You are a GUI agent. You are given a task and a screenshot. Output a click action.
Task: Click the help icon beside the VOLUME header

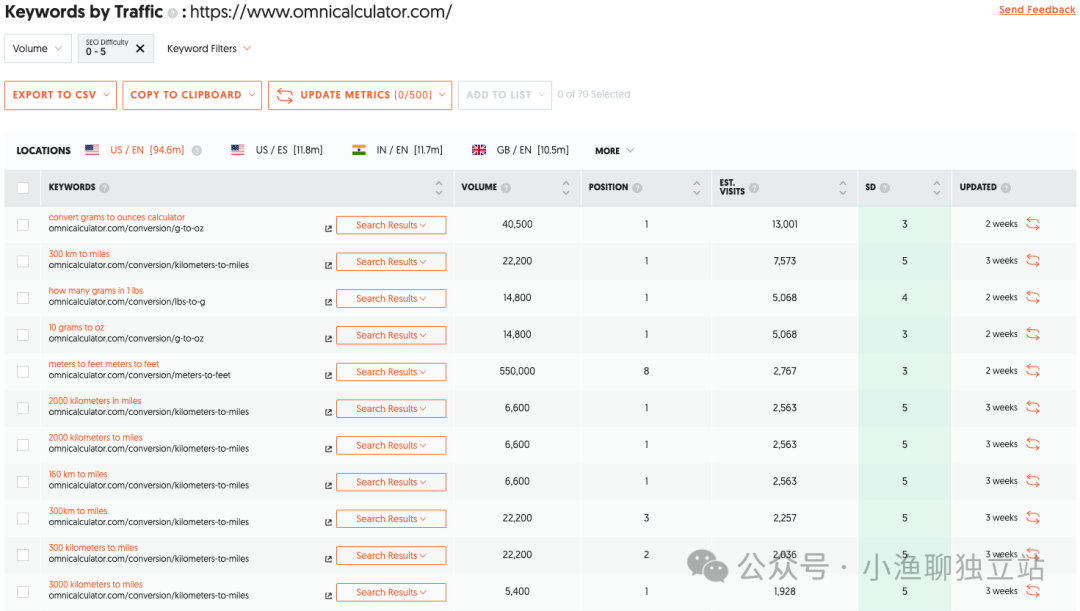click(506, 187)
